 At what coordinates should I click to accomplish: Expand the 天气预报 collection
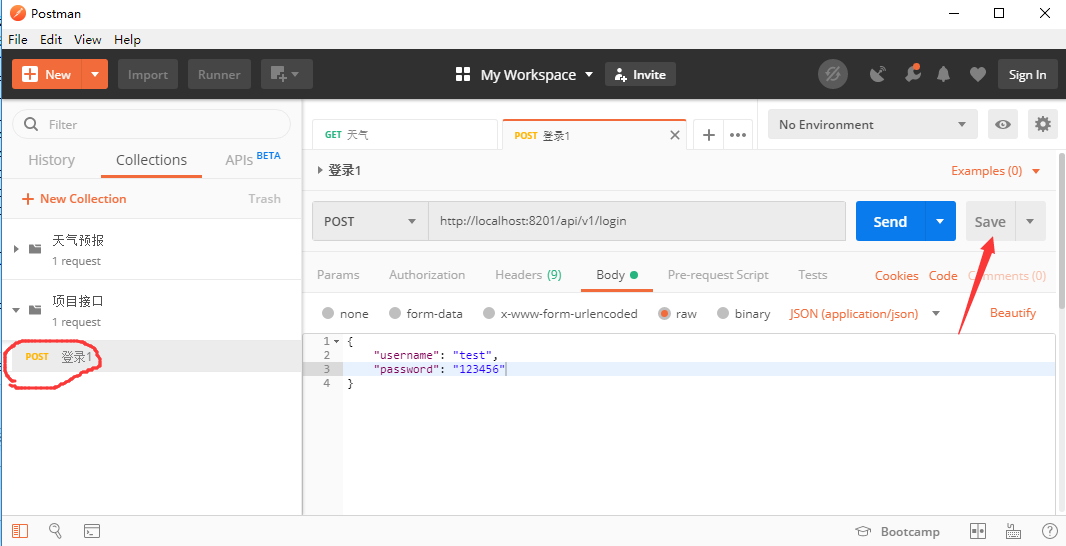click(x=16, y=249)
